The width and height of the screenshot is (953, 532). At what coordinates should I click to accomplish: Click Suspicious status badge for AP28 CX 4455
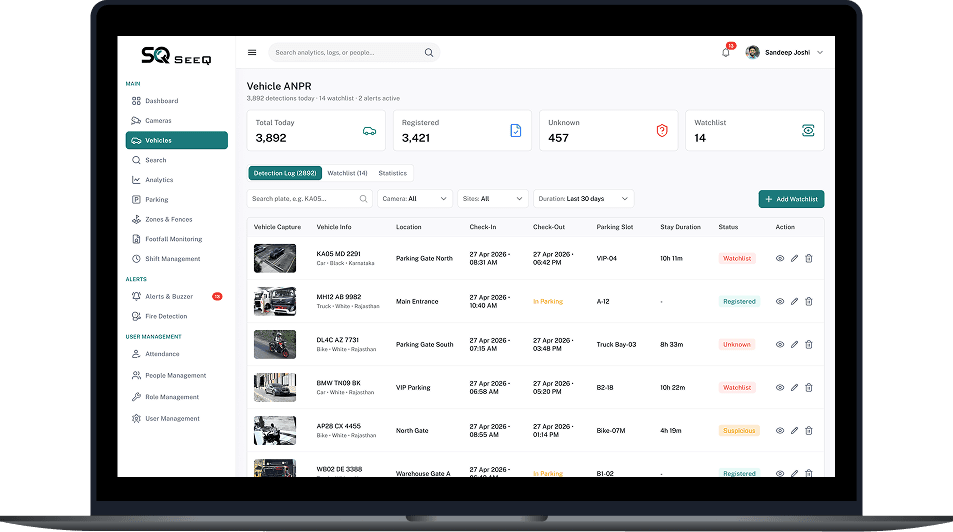pos(739,430)
